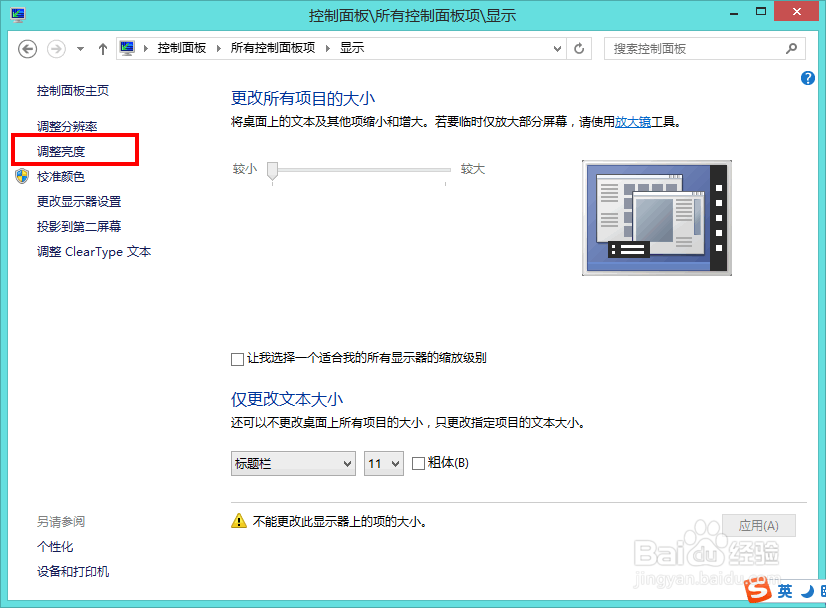Open address bar history dropdown
Viewport: 826px width, 608px height.
click(557, 49)
